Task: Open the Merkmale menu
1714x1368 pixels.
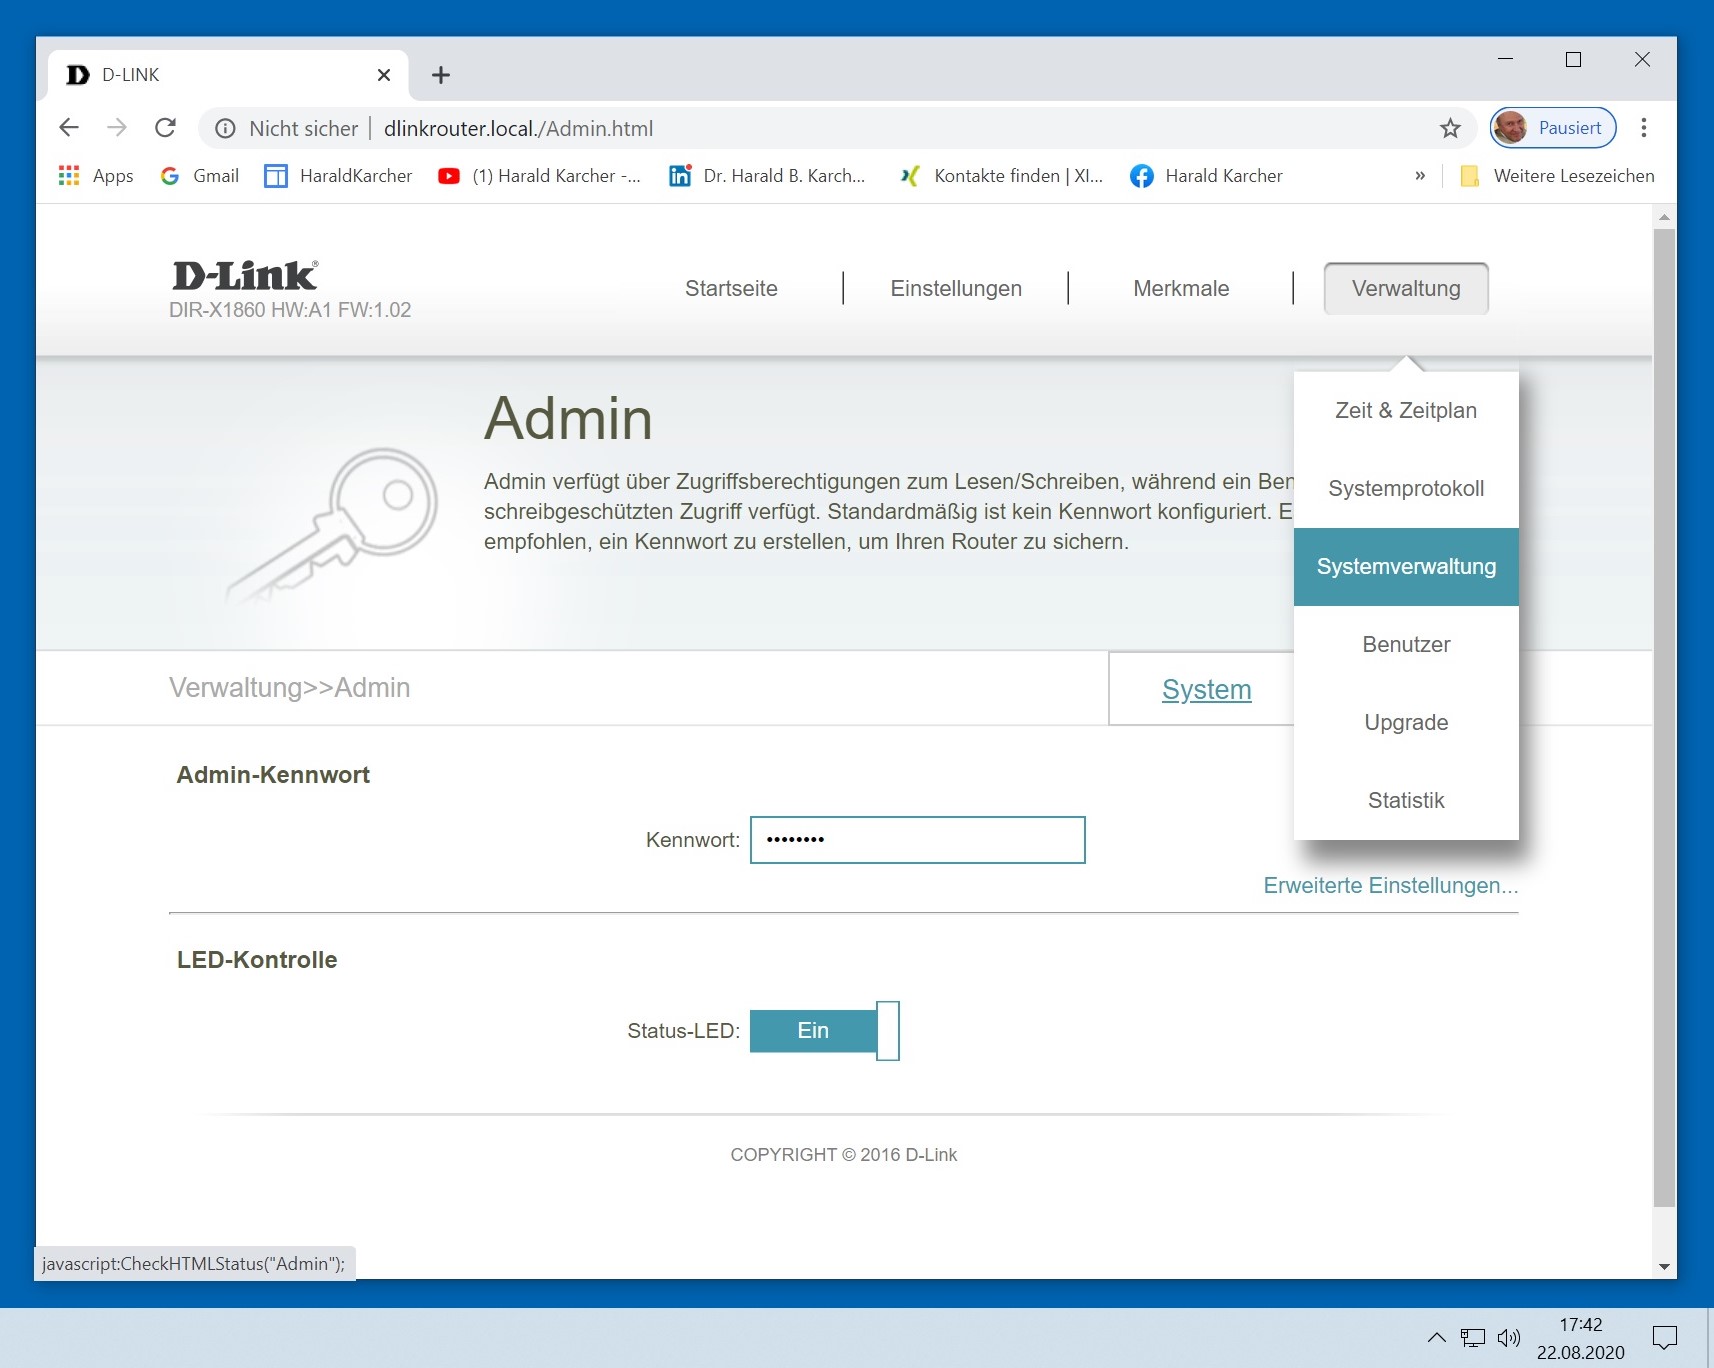Action: click(x=1181, y=288)
